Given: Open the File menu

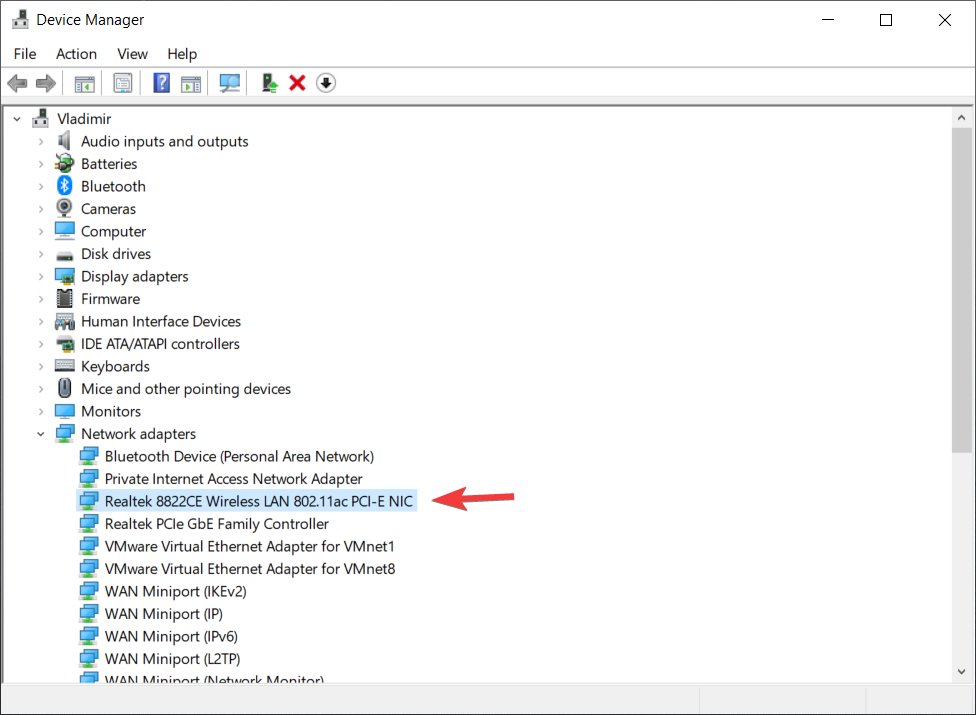Looking at the screenshot, I should pos(25,54).
